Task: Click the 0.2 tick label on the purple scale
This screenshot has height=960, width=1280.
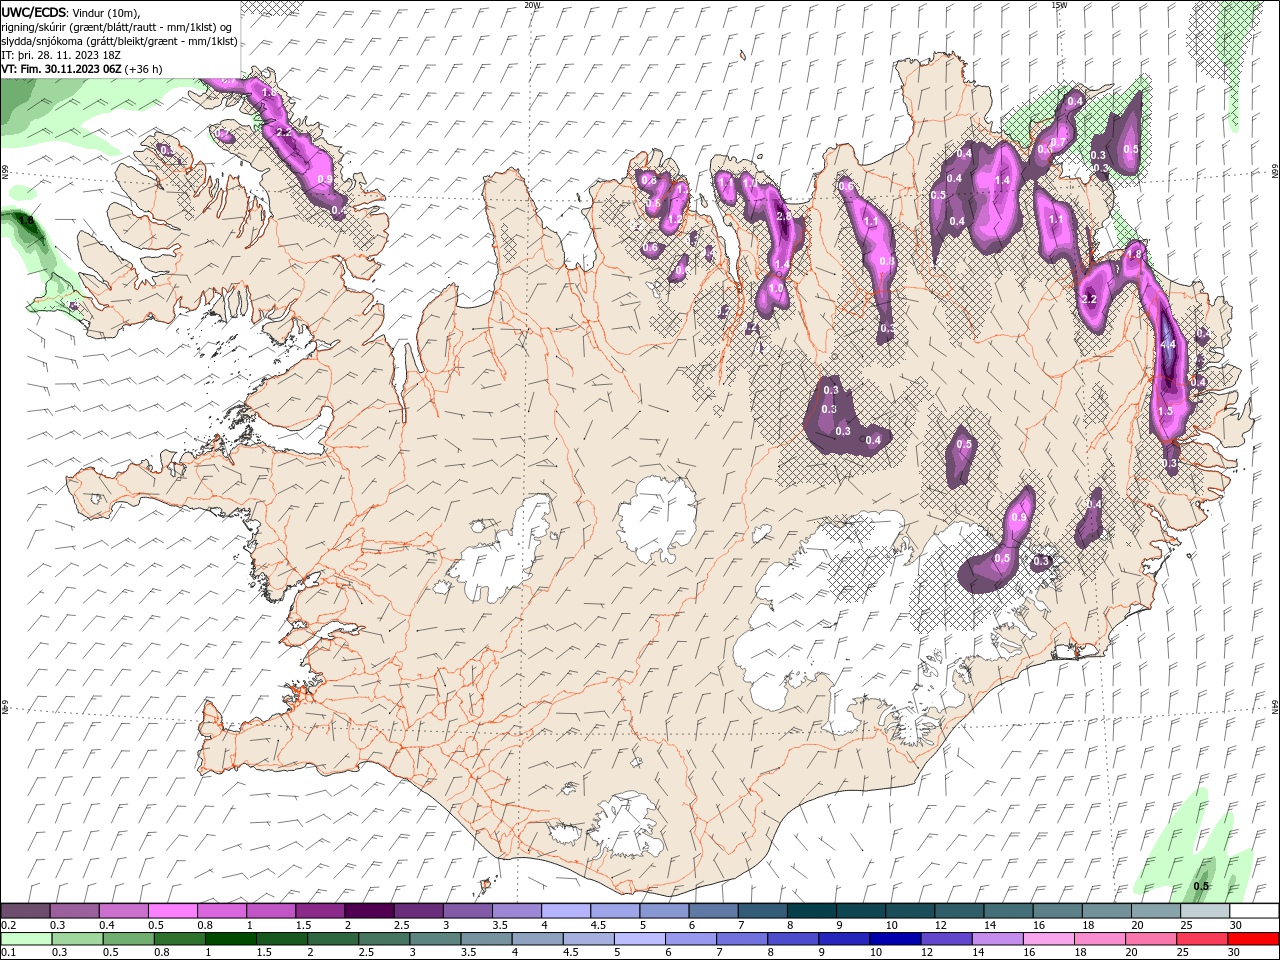Action: (x=9, y=925)
